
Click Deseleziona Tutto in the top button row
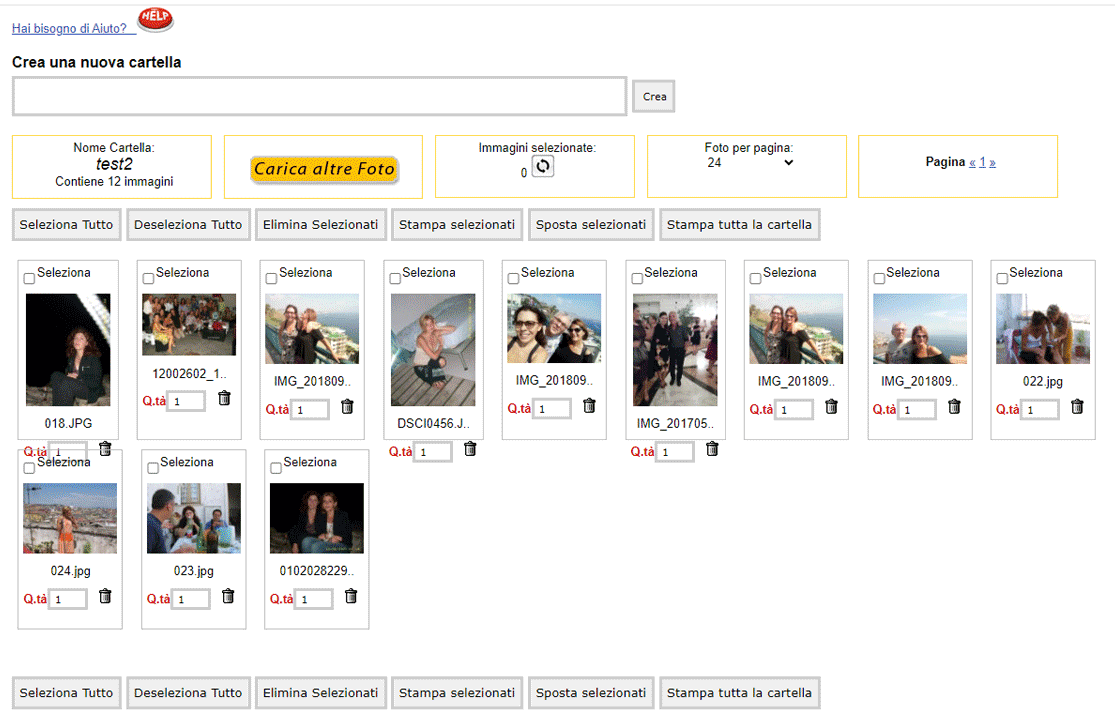click(x=188, y=225)
